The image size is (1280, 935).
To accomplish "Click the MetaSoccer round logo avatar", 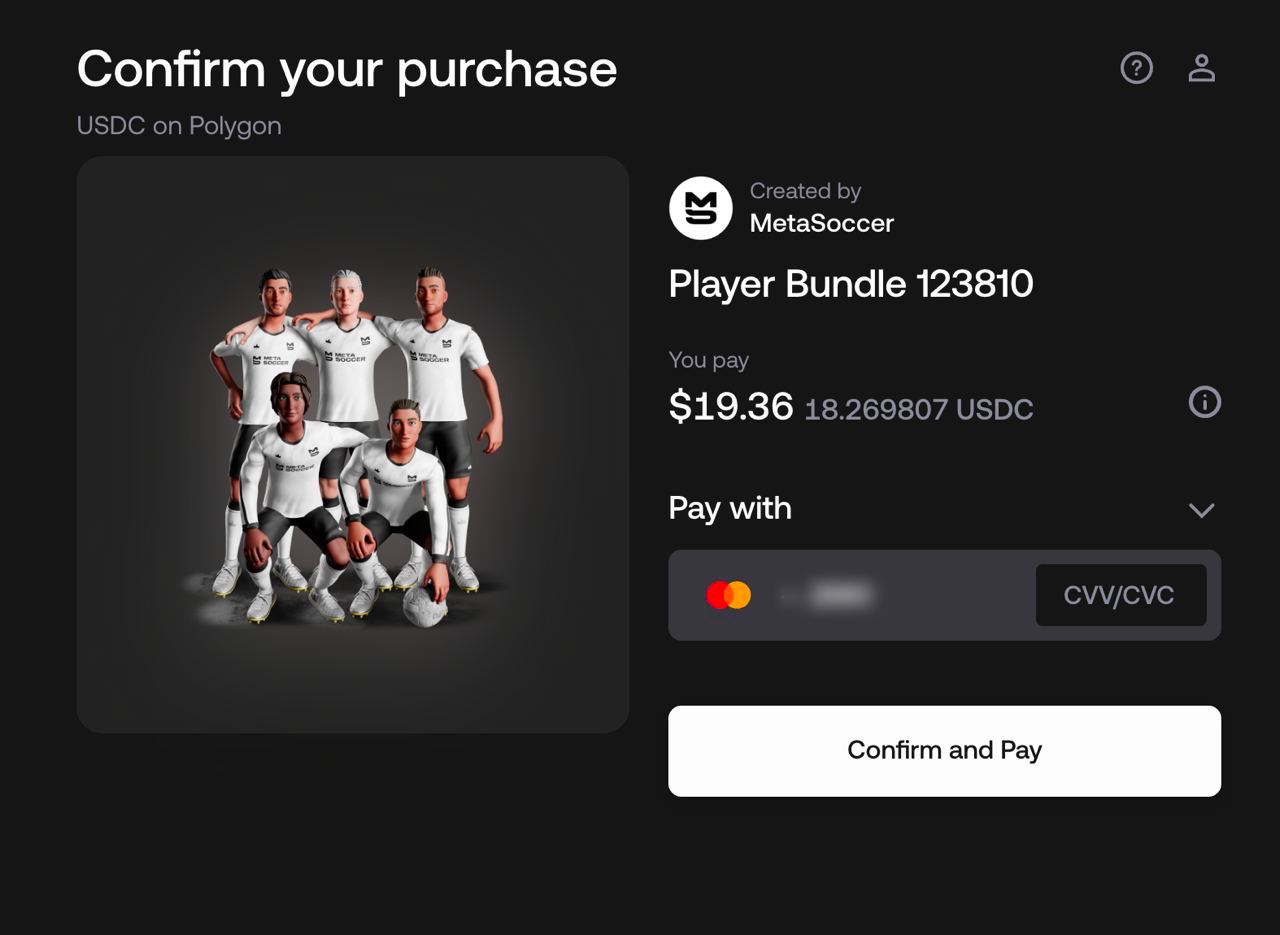I will (x=700, y=208).
